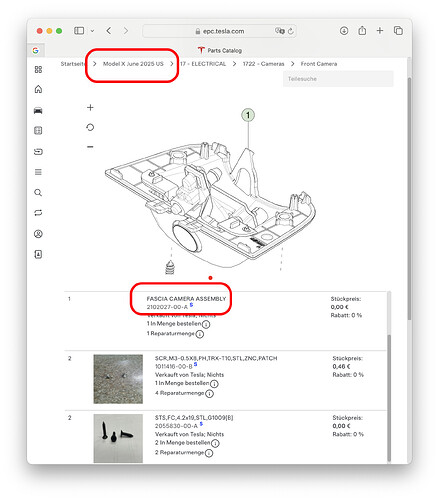439x500 pixels.
Task: Open info icon beside 2 Reparaturmenge
Action: 209,453
